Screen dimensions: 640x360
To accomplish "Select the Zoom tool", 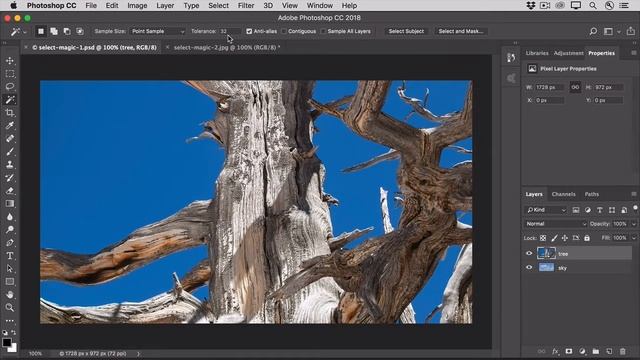I will tap(10, 307).
